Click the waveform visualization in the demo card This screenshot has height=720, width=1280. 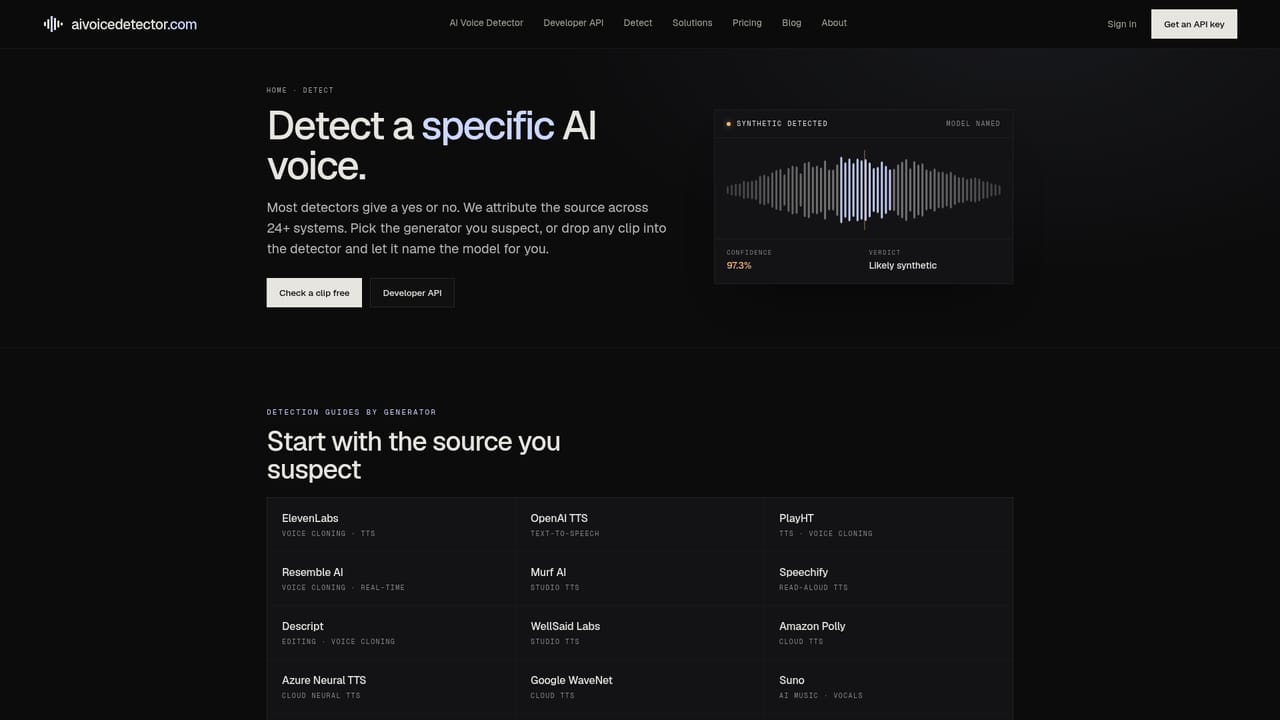pyautogui.click(x=864, y=188)
